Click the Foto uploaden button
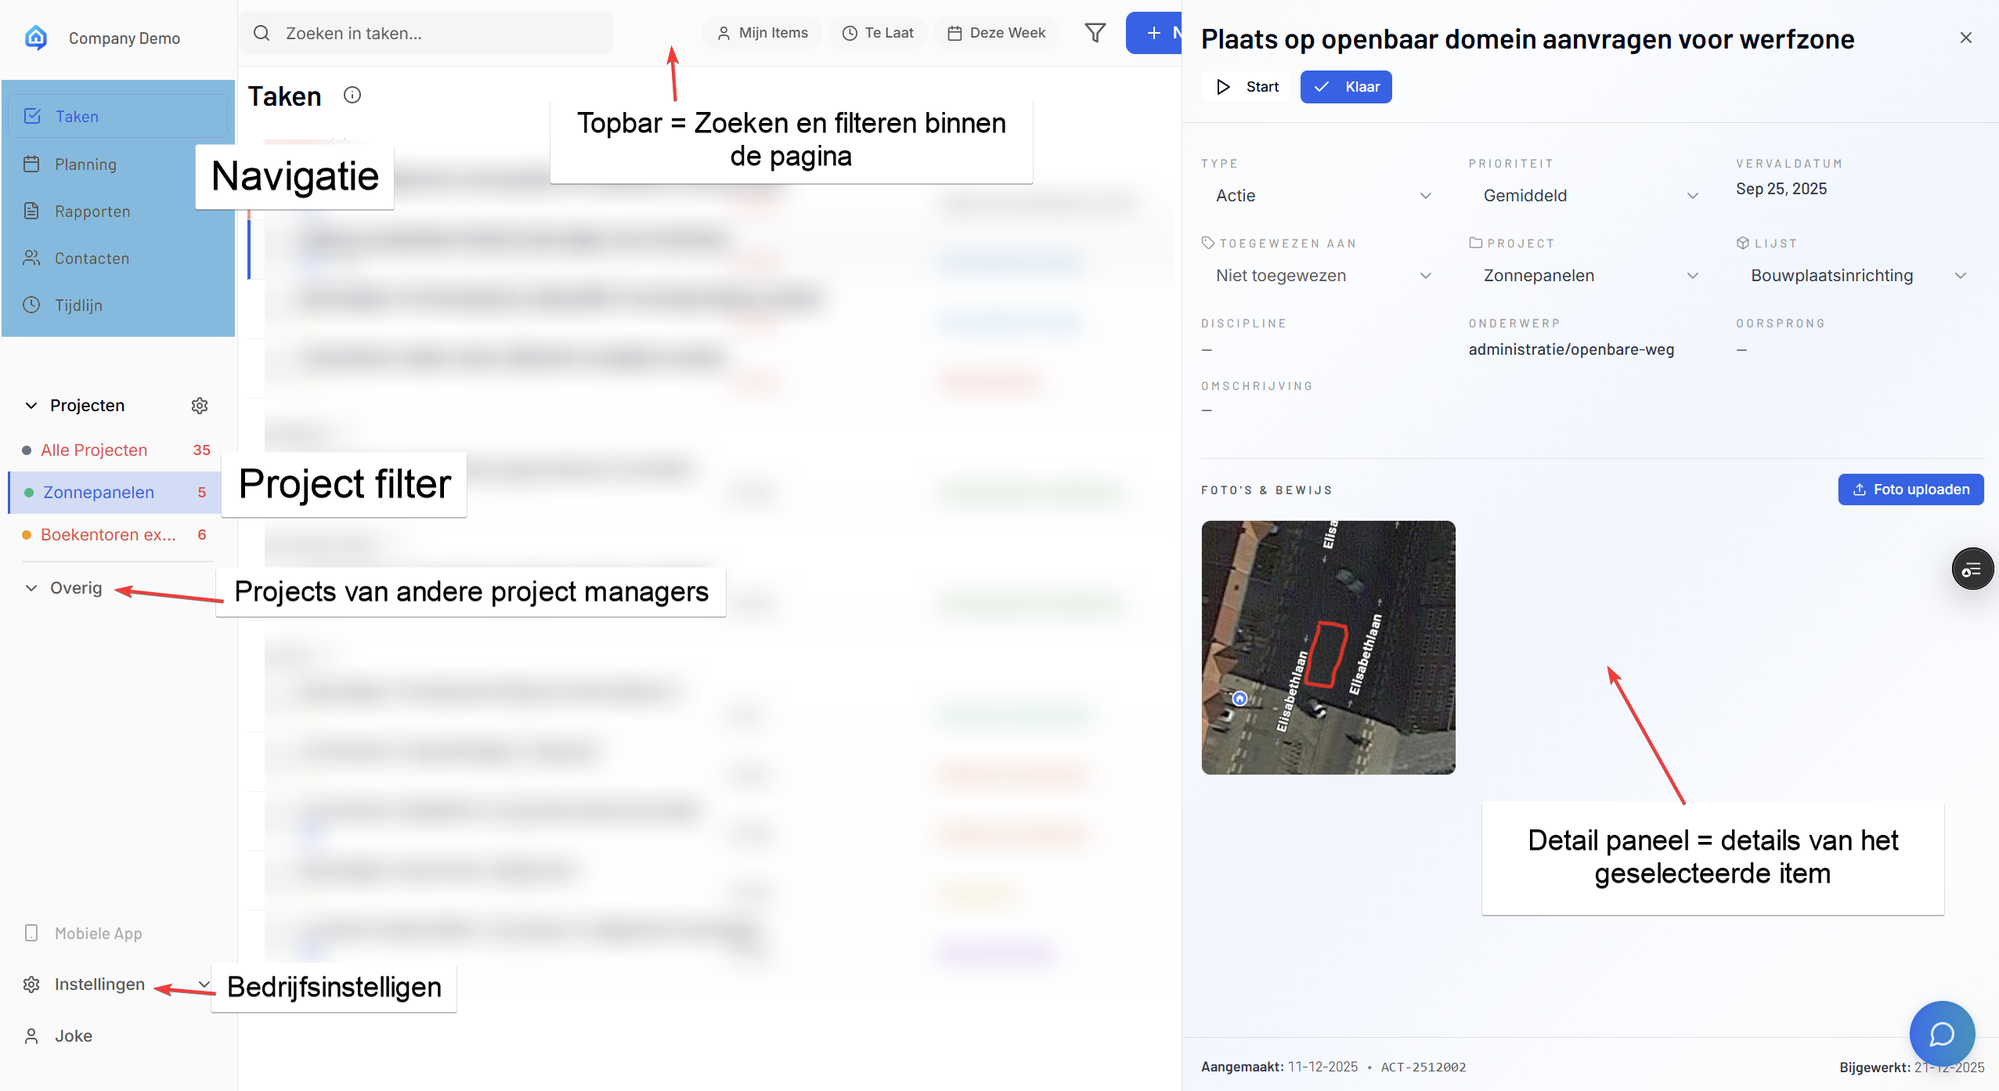 [x=1910, y=490]
